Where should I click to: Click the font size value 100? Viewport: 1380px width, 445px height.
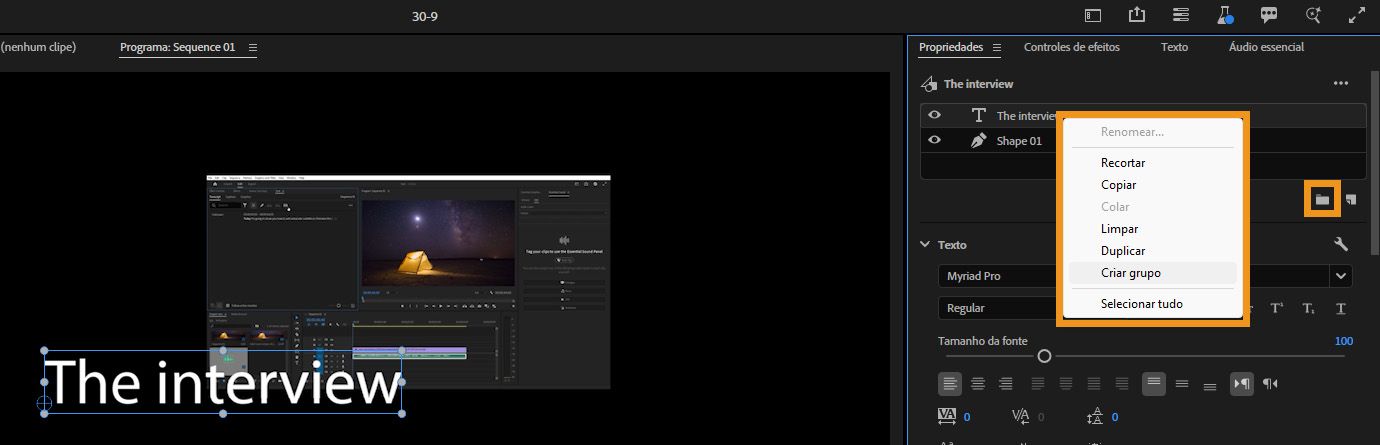(1343, 341)
